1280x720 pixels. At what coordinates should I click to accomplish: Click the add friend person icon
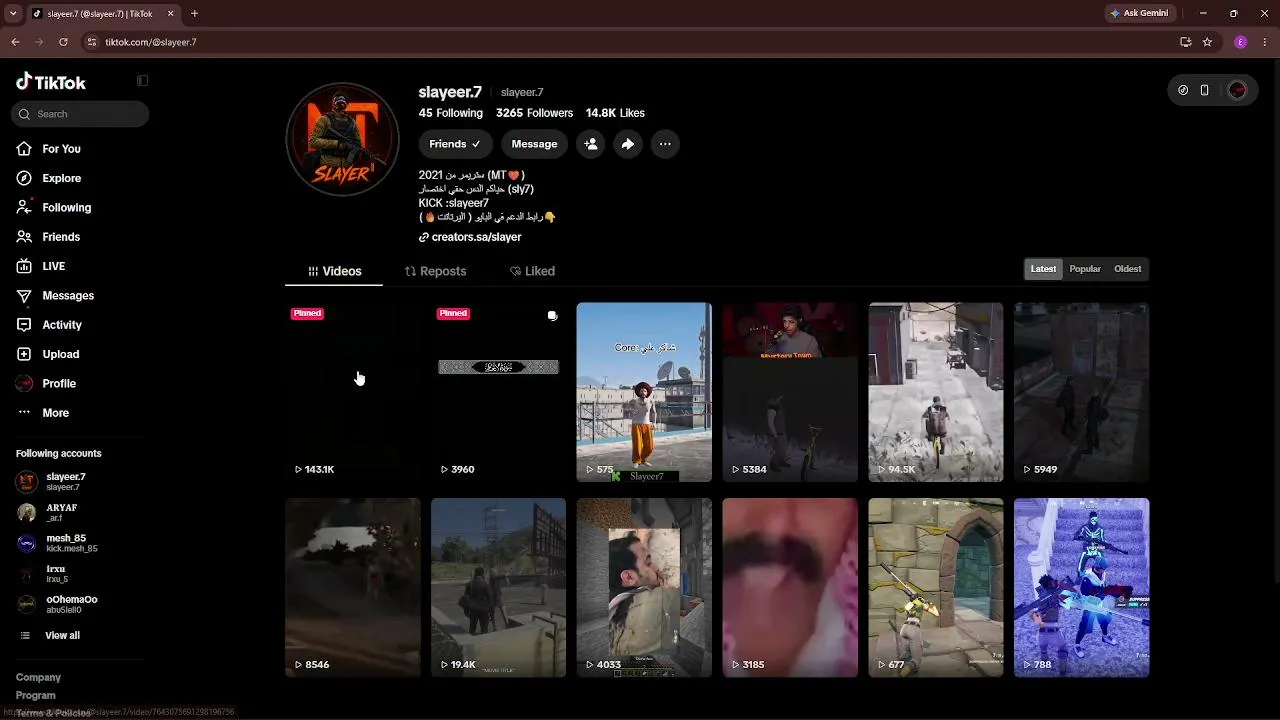click(591, 144)
